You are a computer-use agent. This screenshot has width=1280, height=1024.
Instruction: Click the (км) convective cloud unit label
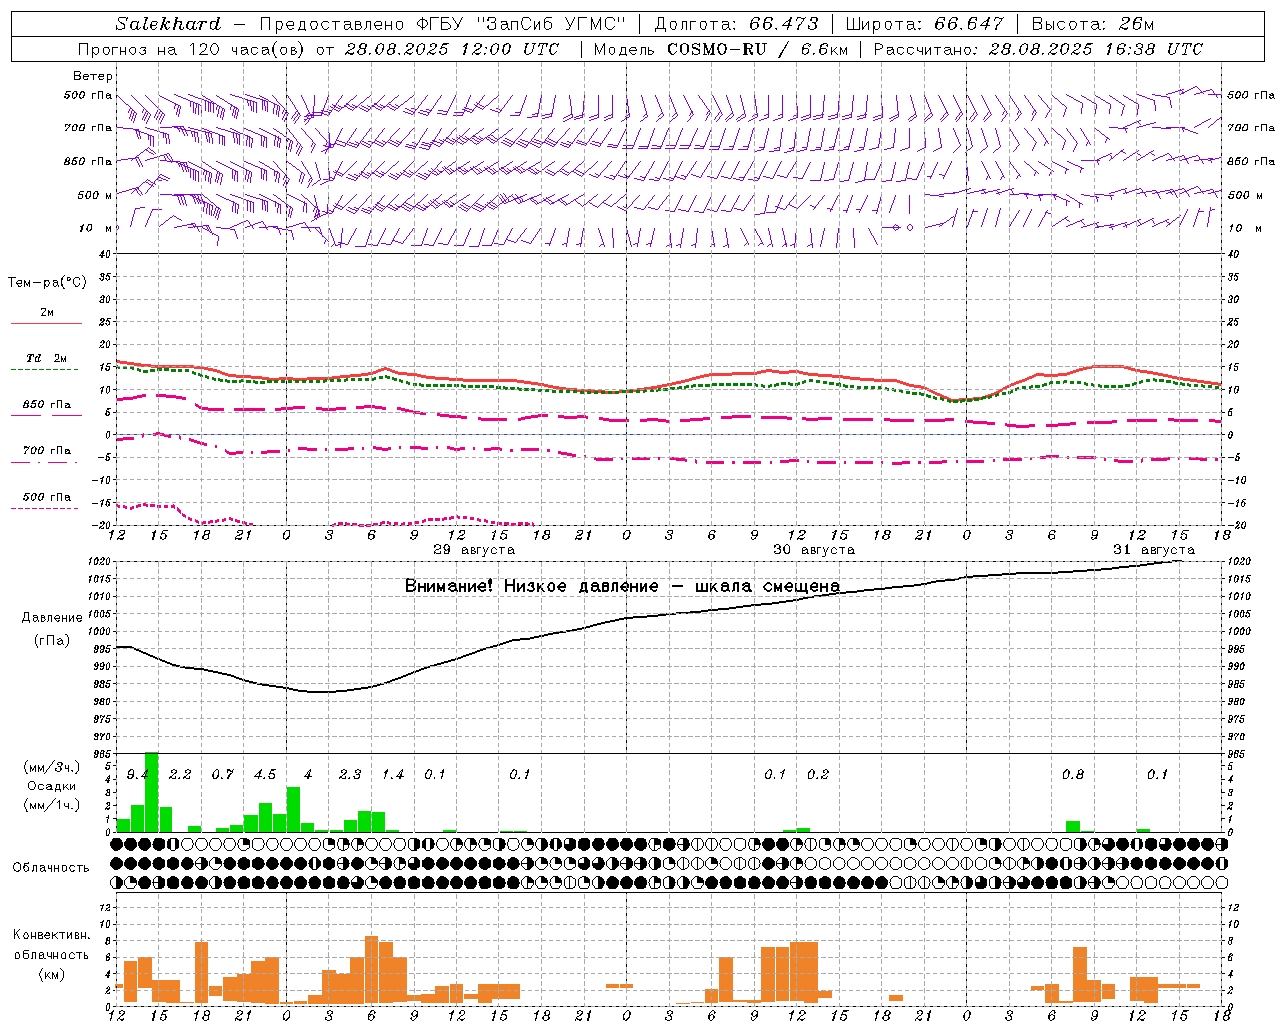(x=51, y=974)
